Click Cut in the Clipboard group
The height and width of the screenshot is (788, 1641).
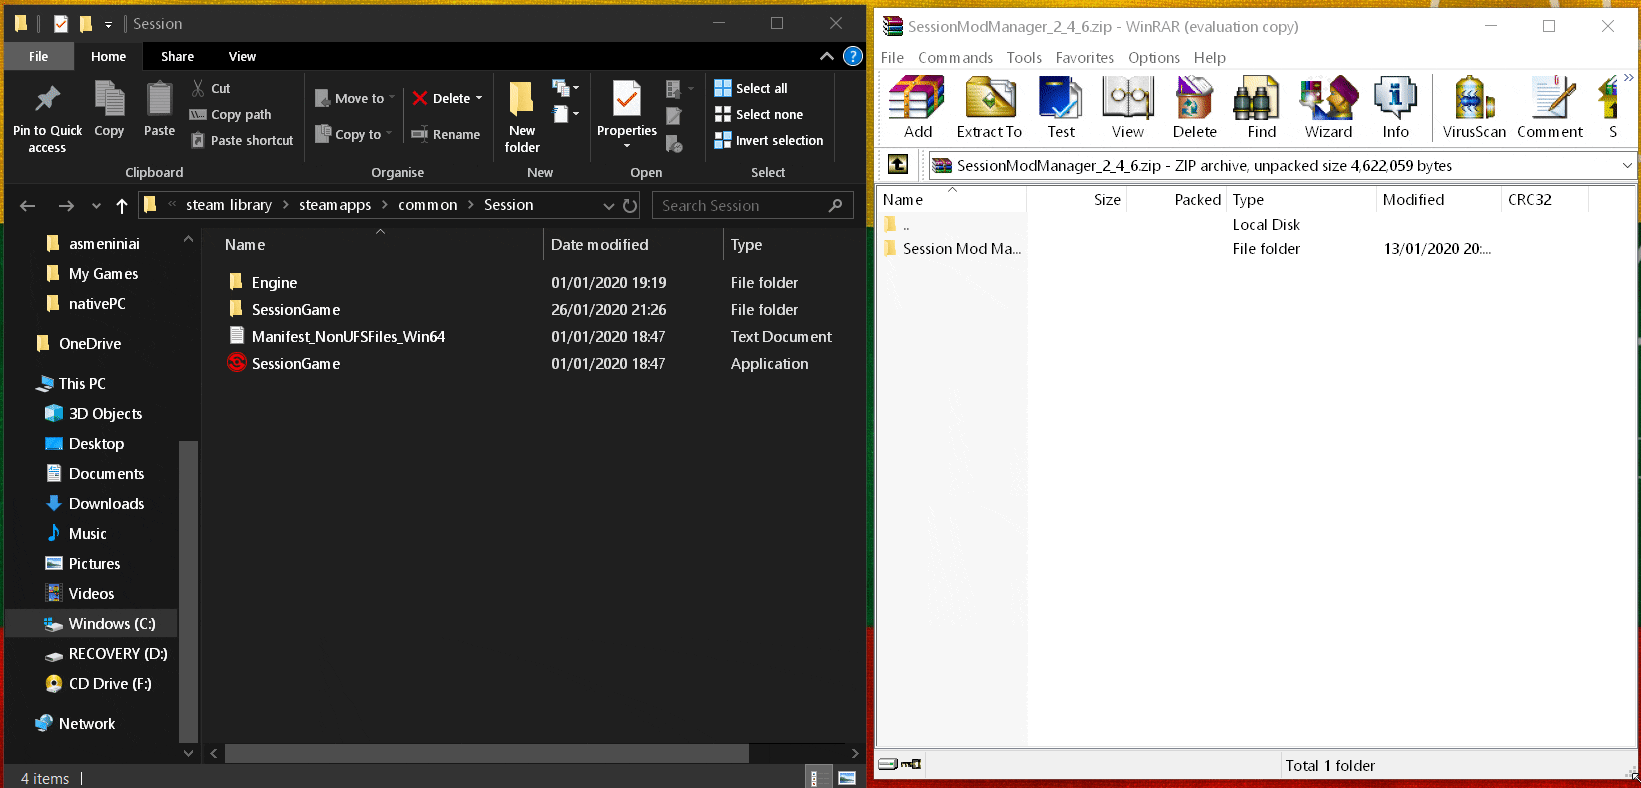tap(211, 88)
